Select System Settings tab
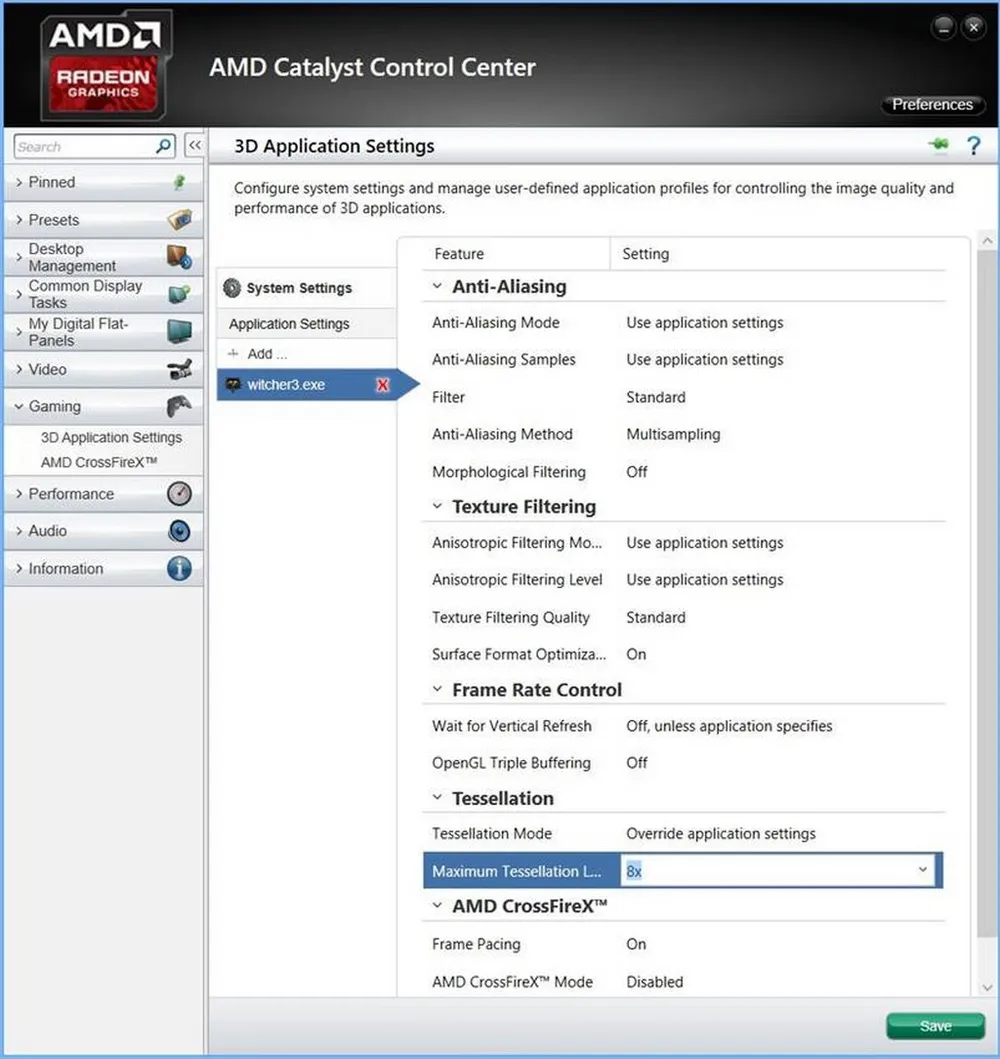This screenshot has width=1000, height=1059. click(299, 288)
